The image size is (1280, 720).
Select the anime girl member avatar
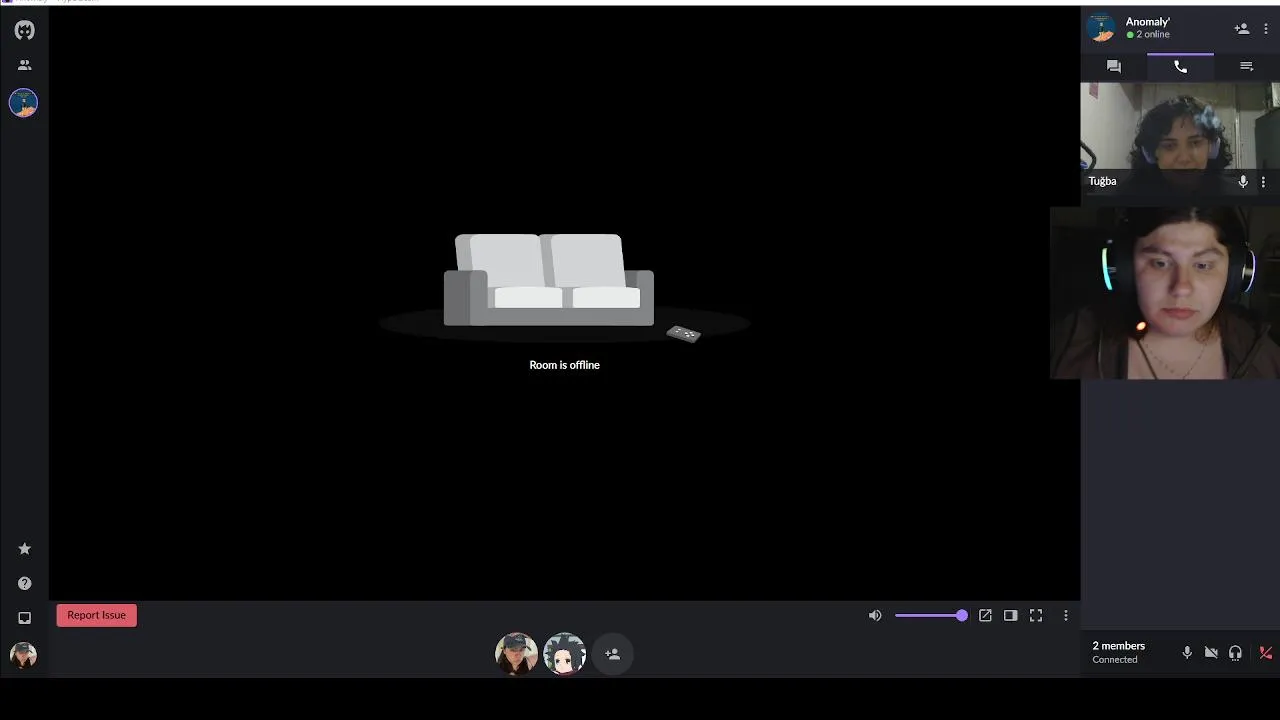pos(564,654)
